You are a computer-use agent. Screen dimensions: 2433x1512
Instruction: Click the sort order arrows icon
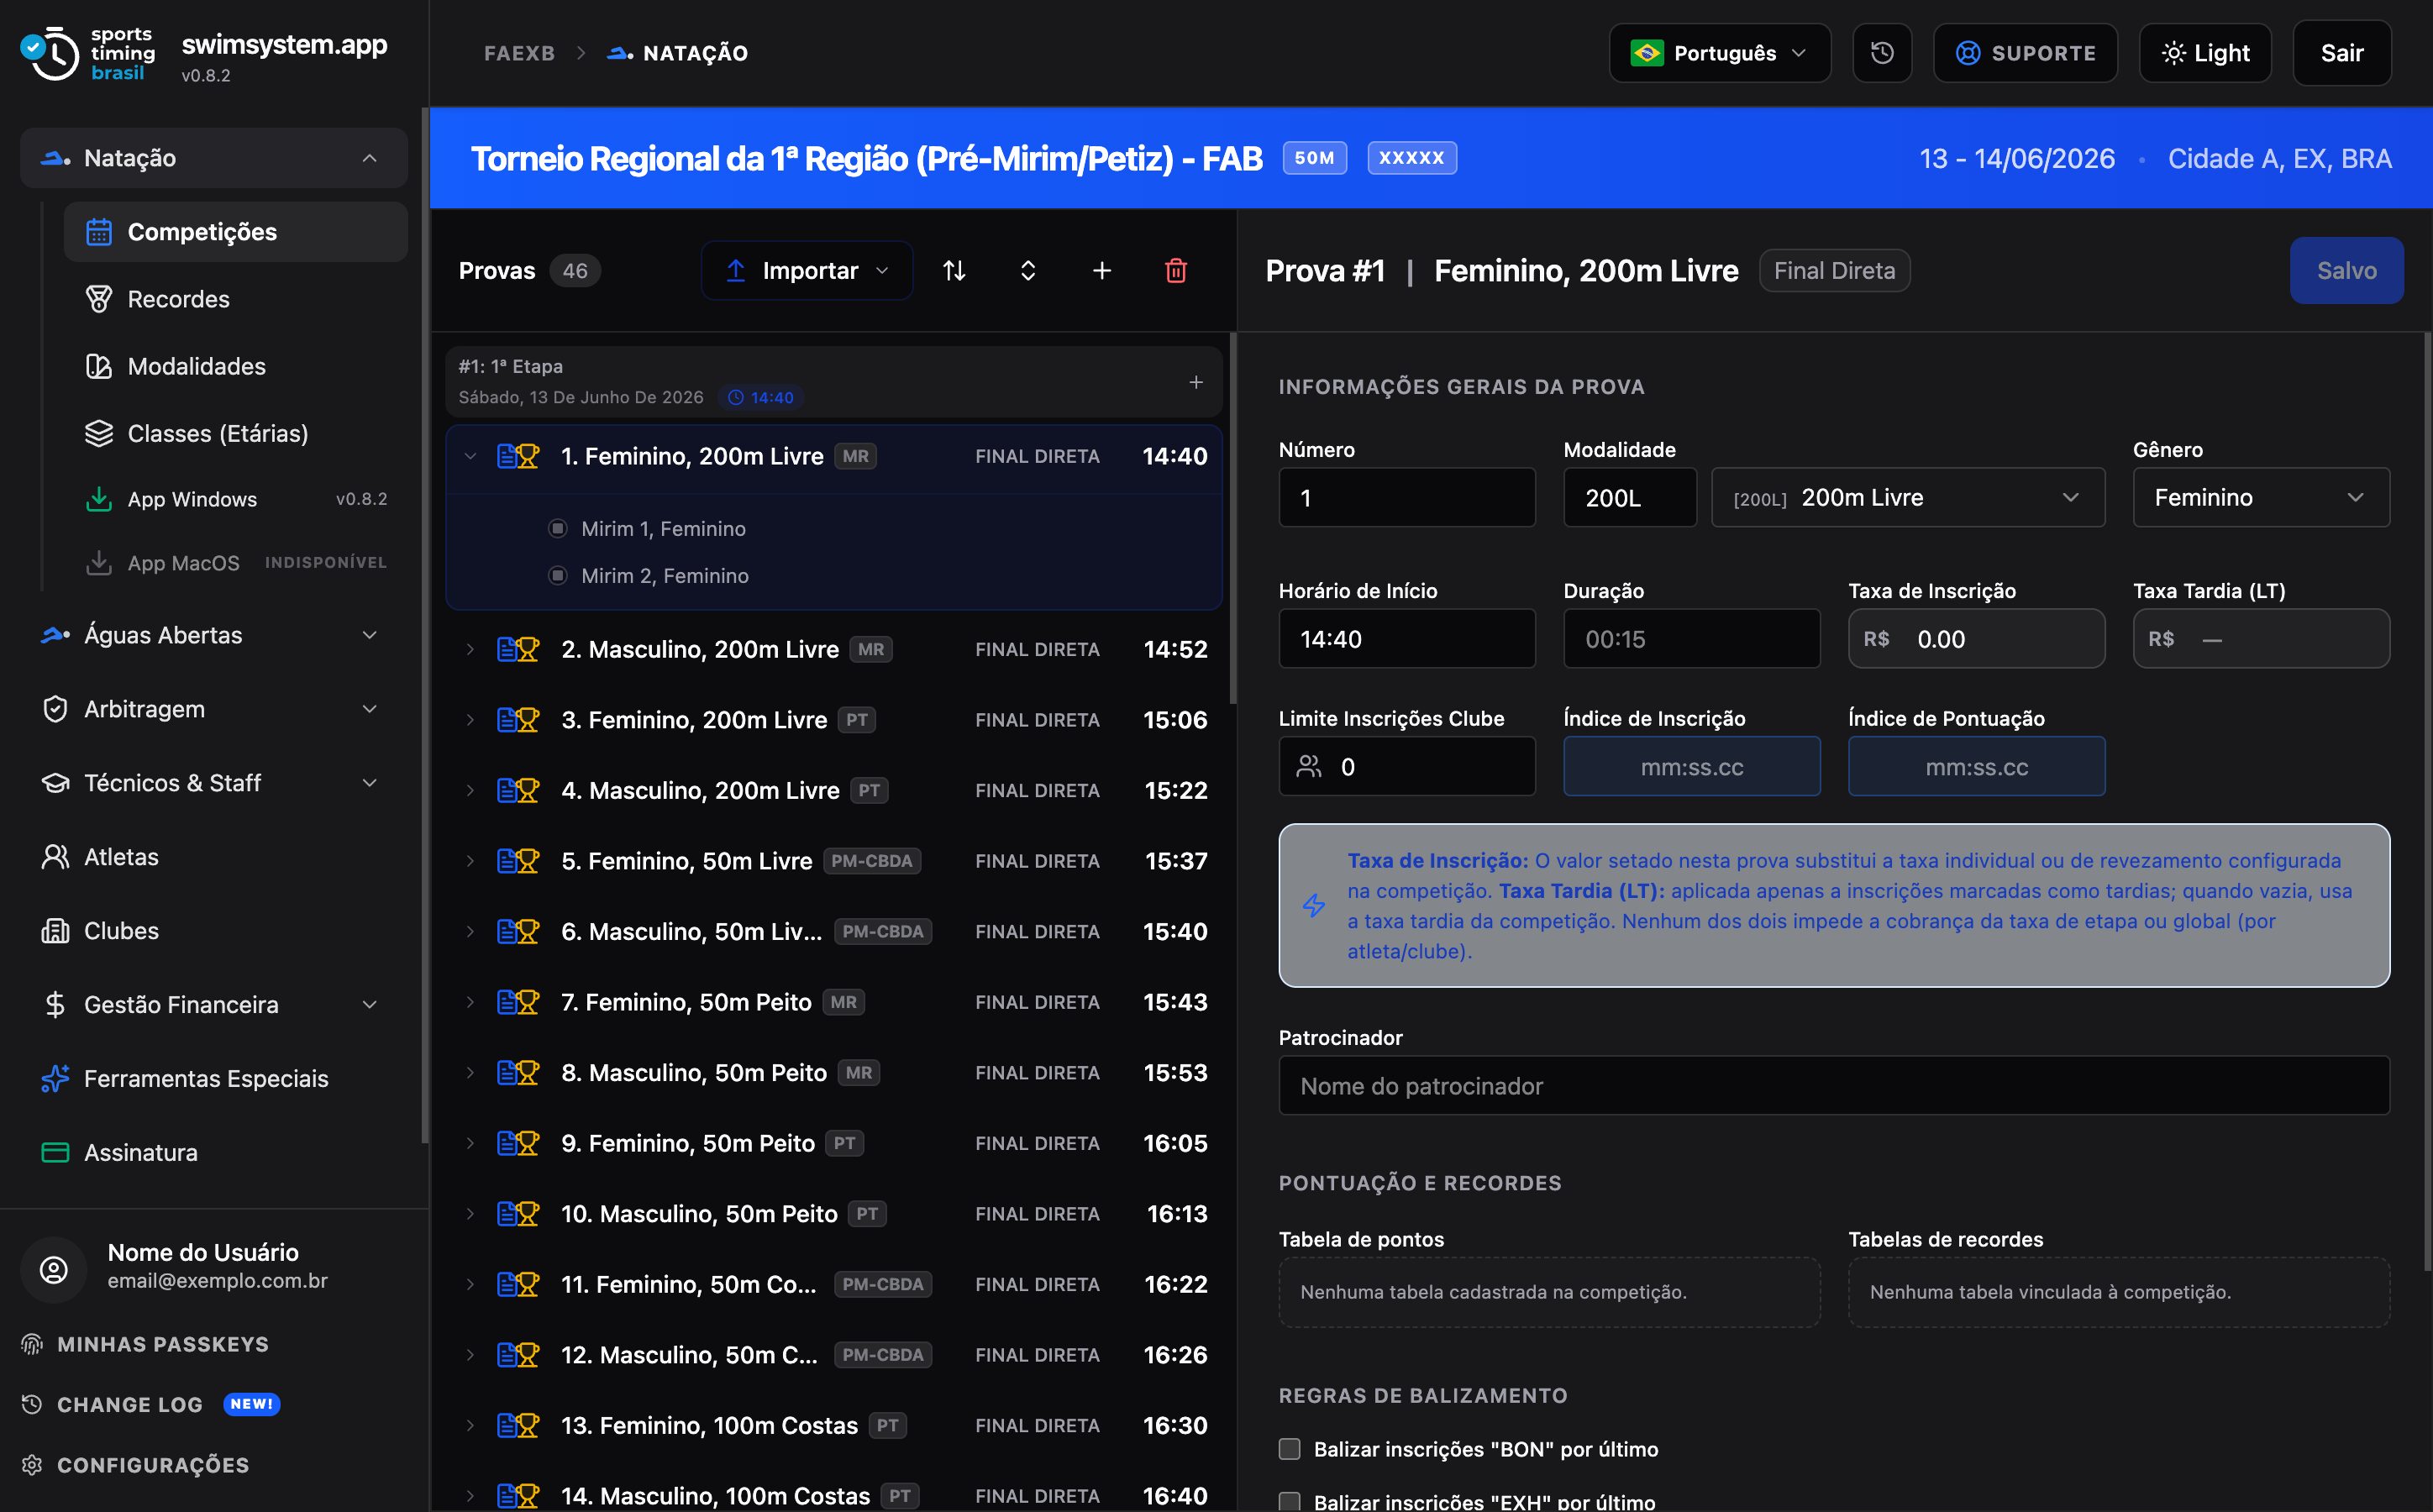pos(954,270)
